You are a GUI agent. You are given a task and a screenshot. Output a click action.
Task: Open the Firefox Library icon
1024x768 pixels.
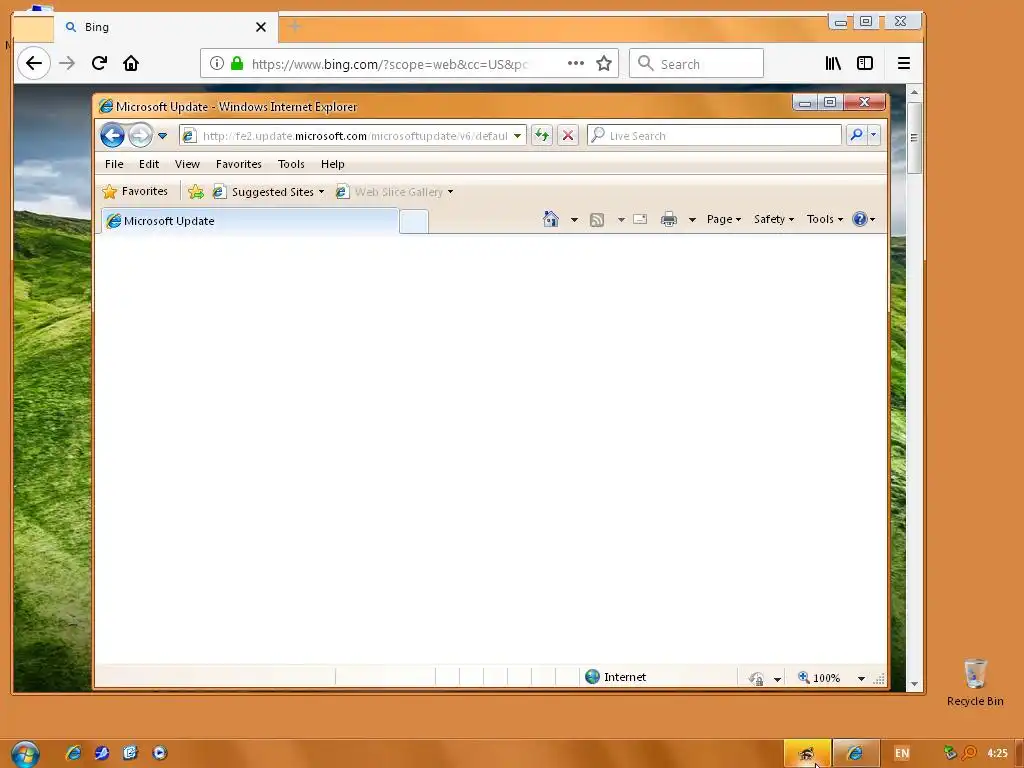[833, 63]
